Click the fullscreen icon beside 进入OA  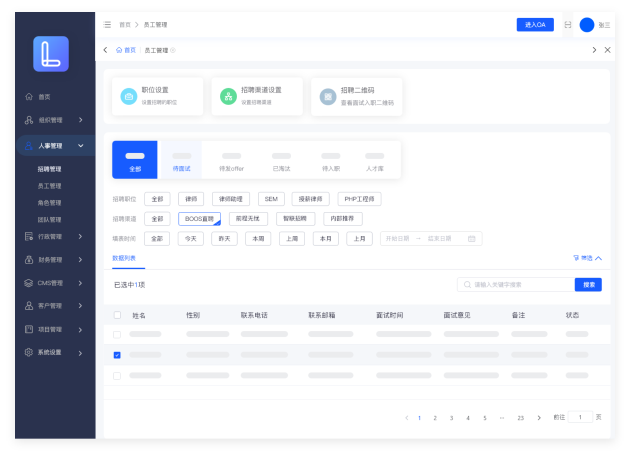[x=568, y=24]
